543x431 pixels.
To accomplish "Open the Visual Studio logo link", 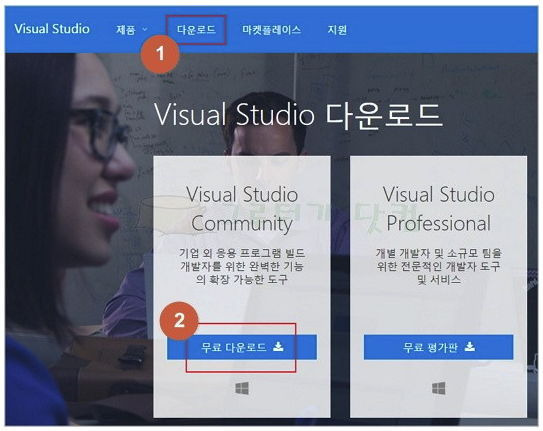I will (52, 29).
